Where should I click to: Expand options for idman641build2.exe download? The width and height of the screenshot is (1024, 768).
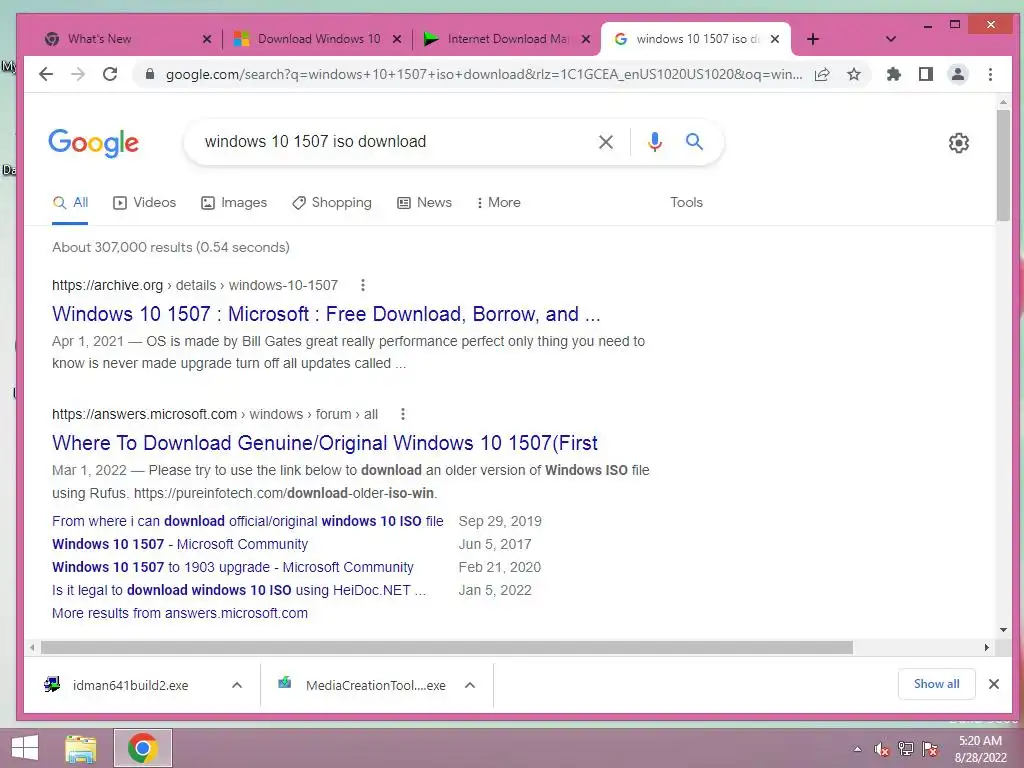(x=237, y=685)
